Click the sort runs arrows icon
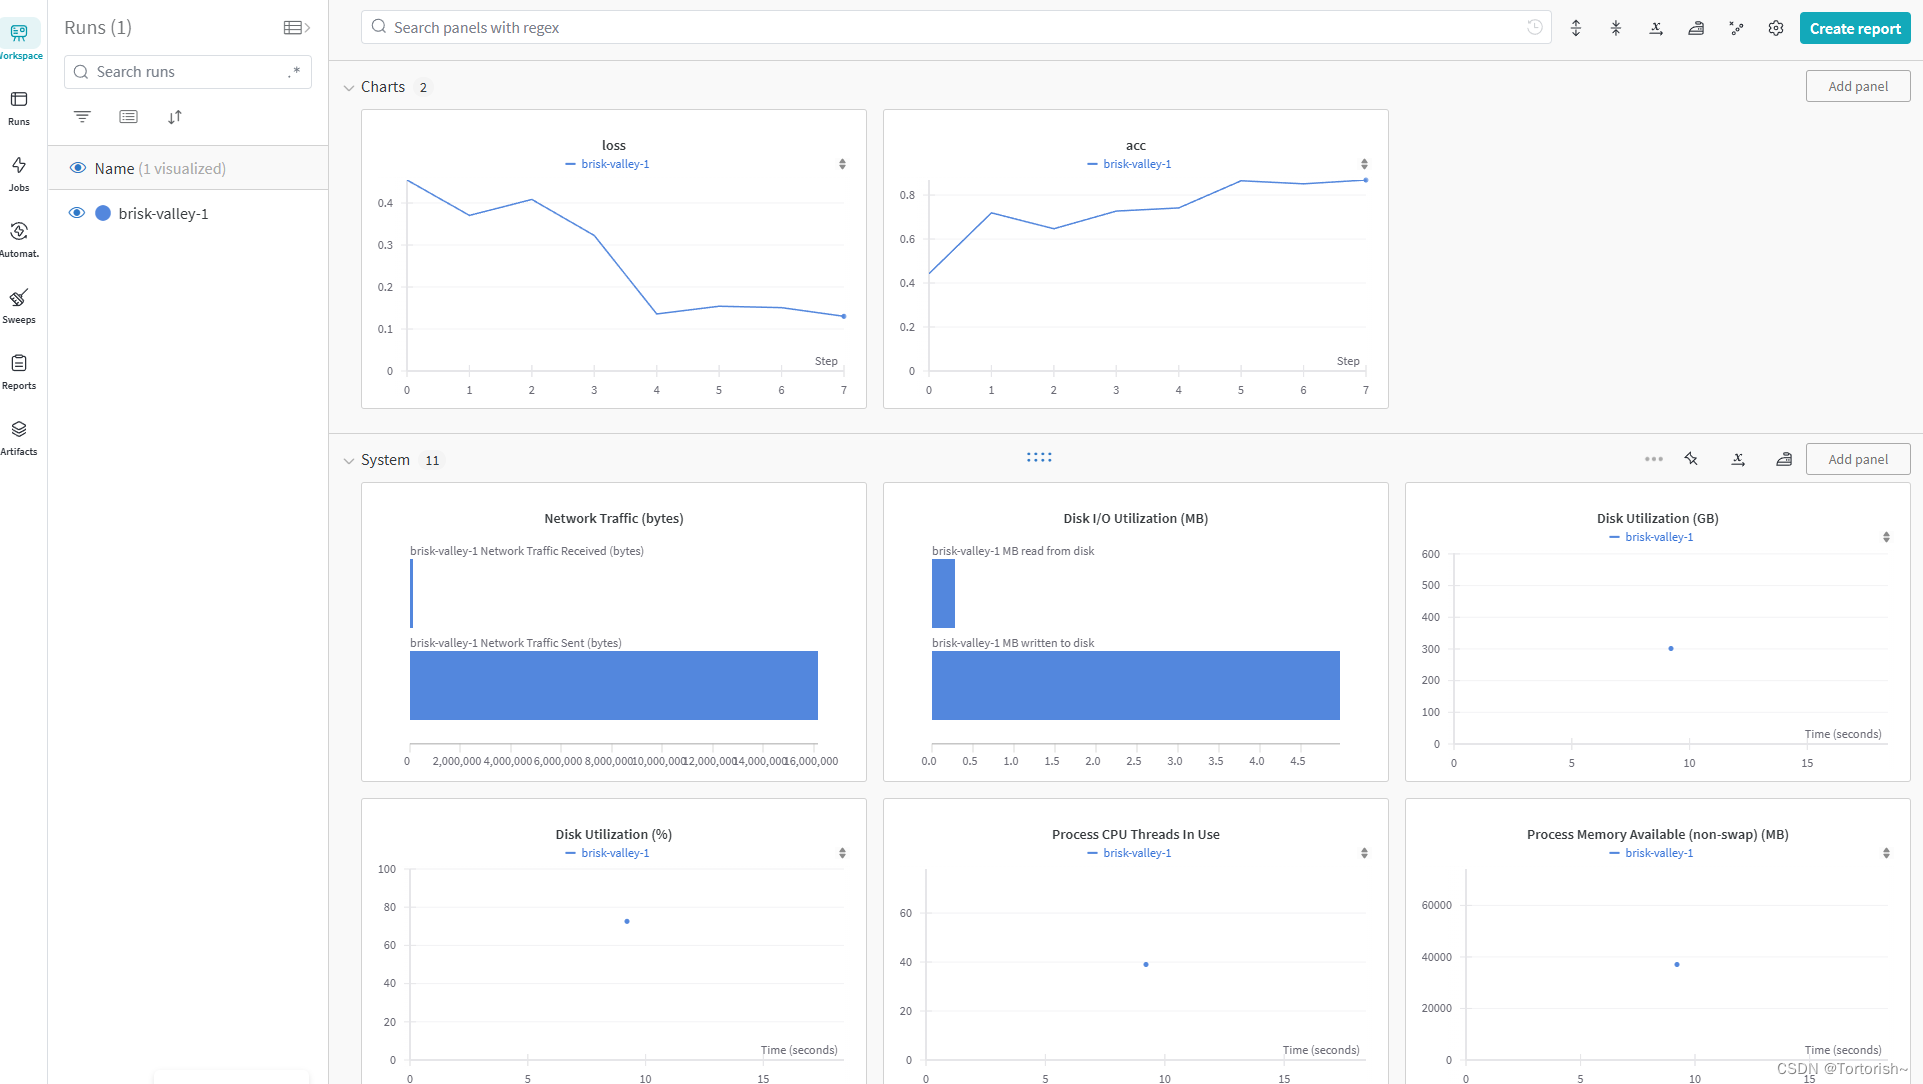Screen dimensions: 1923x1084 pyautogui.click(x=175, y=117)
